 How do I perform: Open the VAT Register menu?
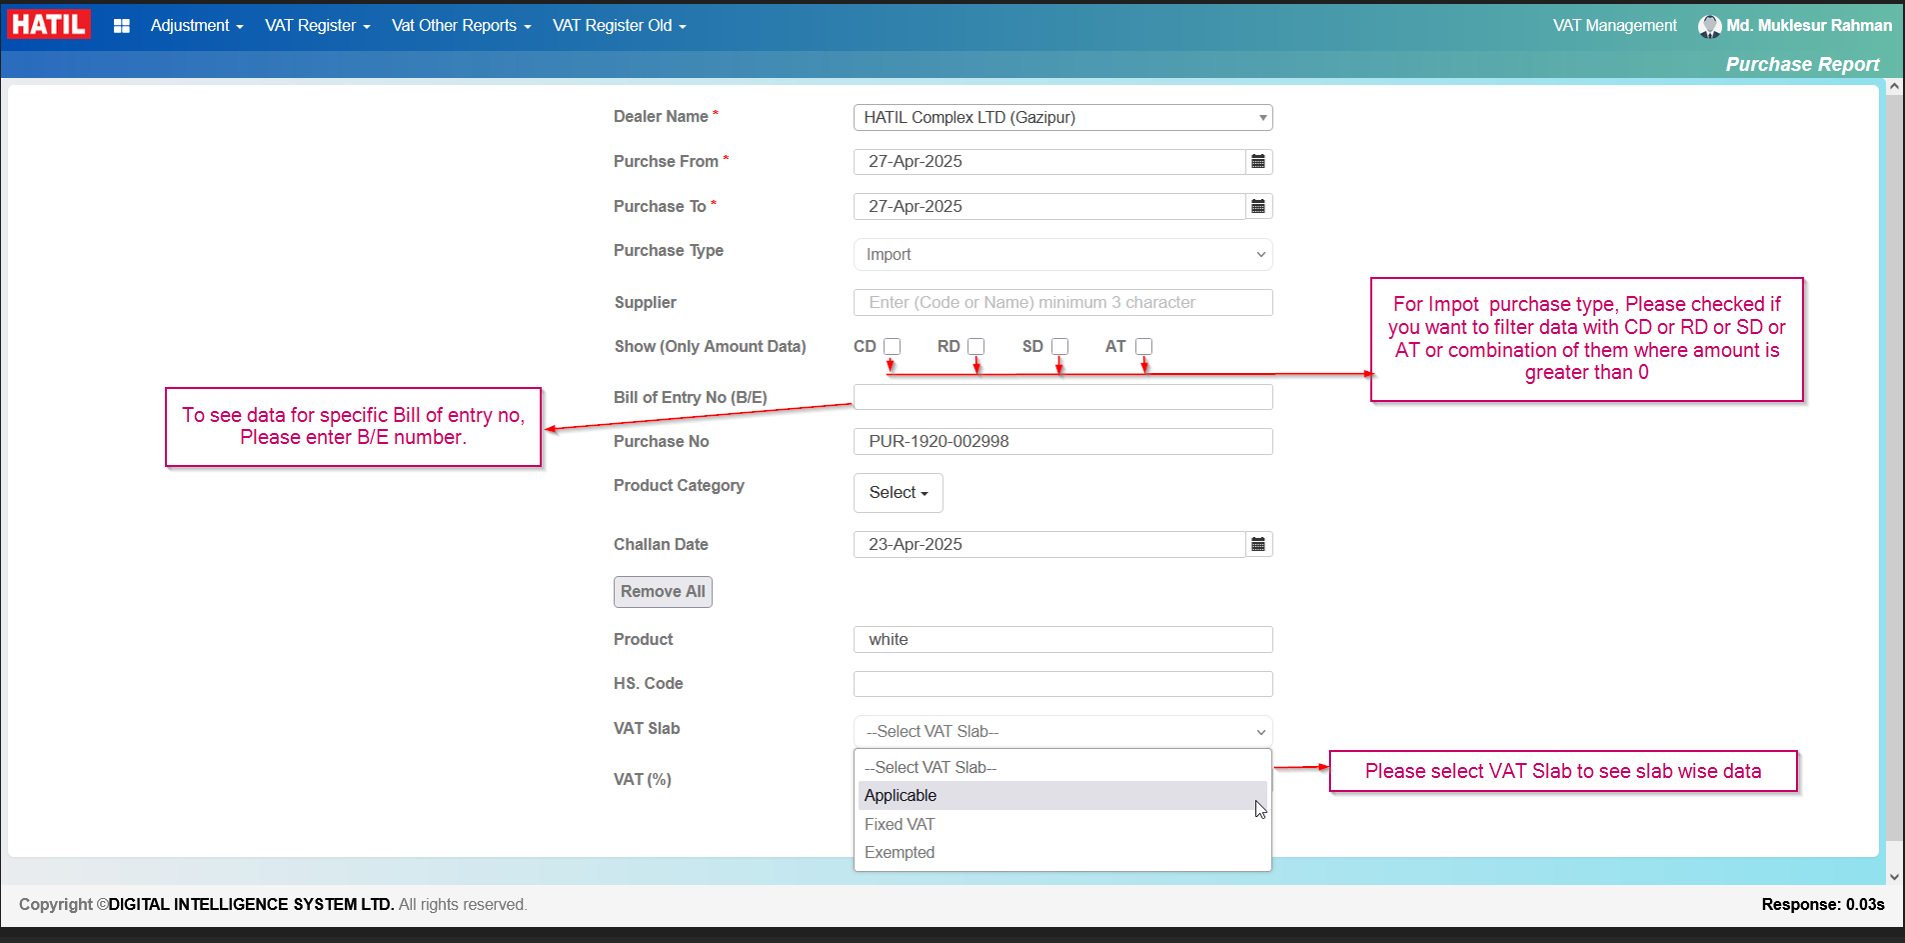click(x=317, y=26)
